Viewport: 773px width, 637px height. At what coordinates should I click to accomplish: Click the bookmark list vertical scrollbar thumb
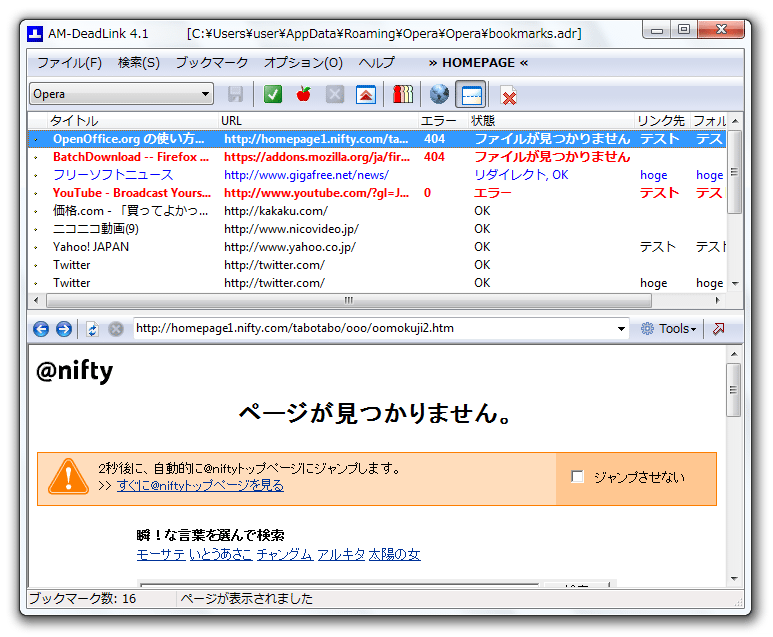point(734,172)
